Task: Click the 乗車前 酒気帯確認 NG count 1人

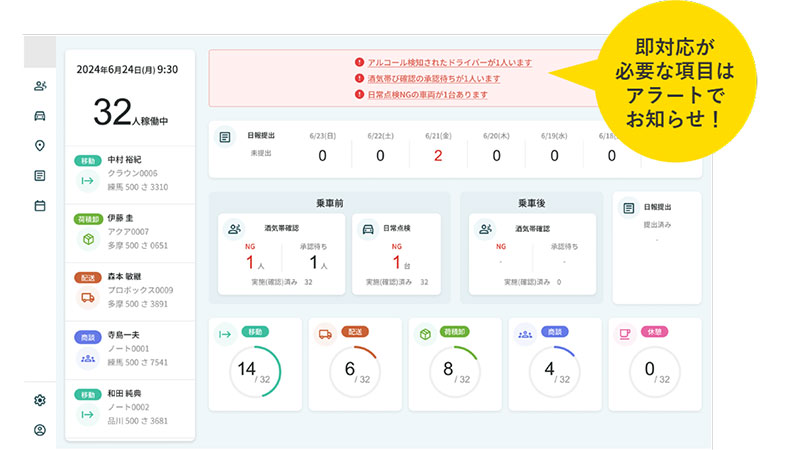Action: [255, 263]
